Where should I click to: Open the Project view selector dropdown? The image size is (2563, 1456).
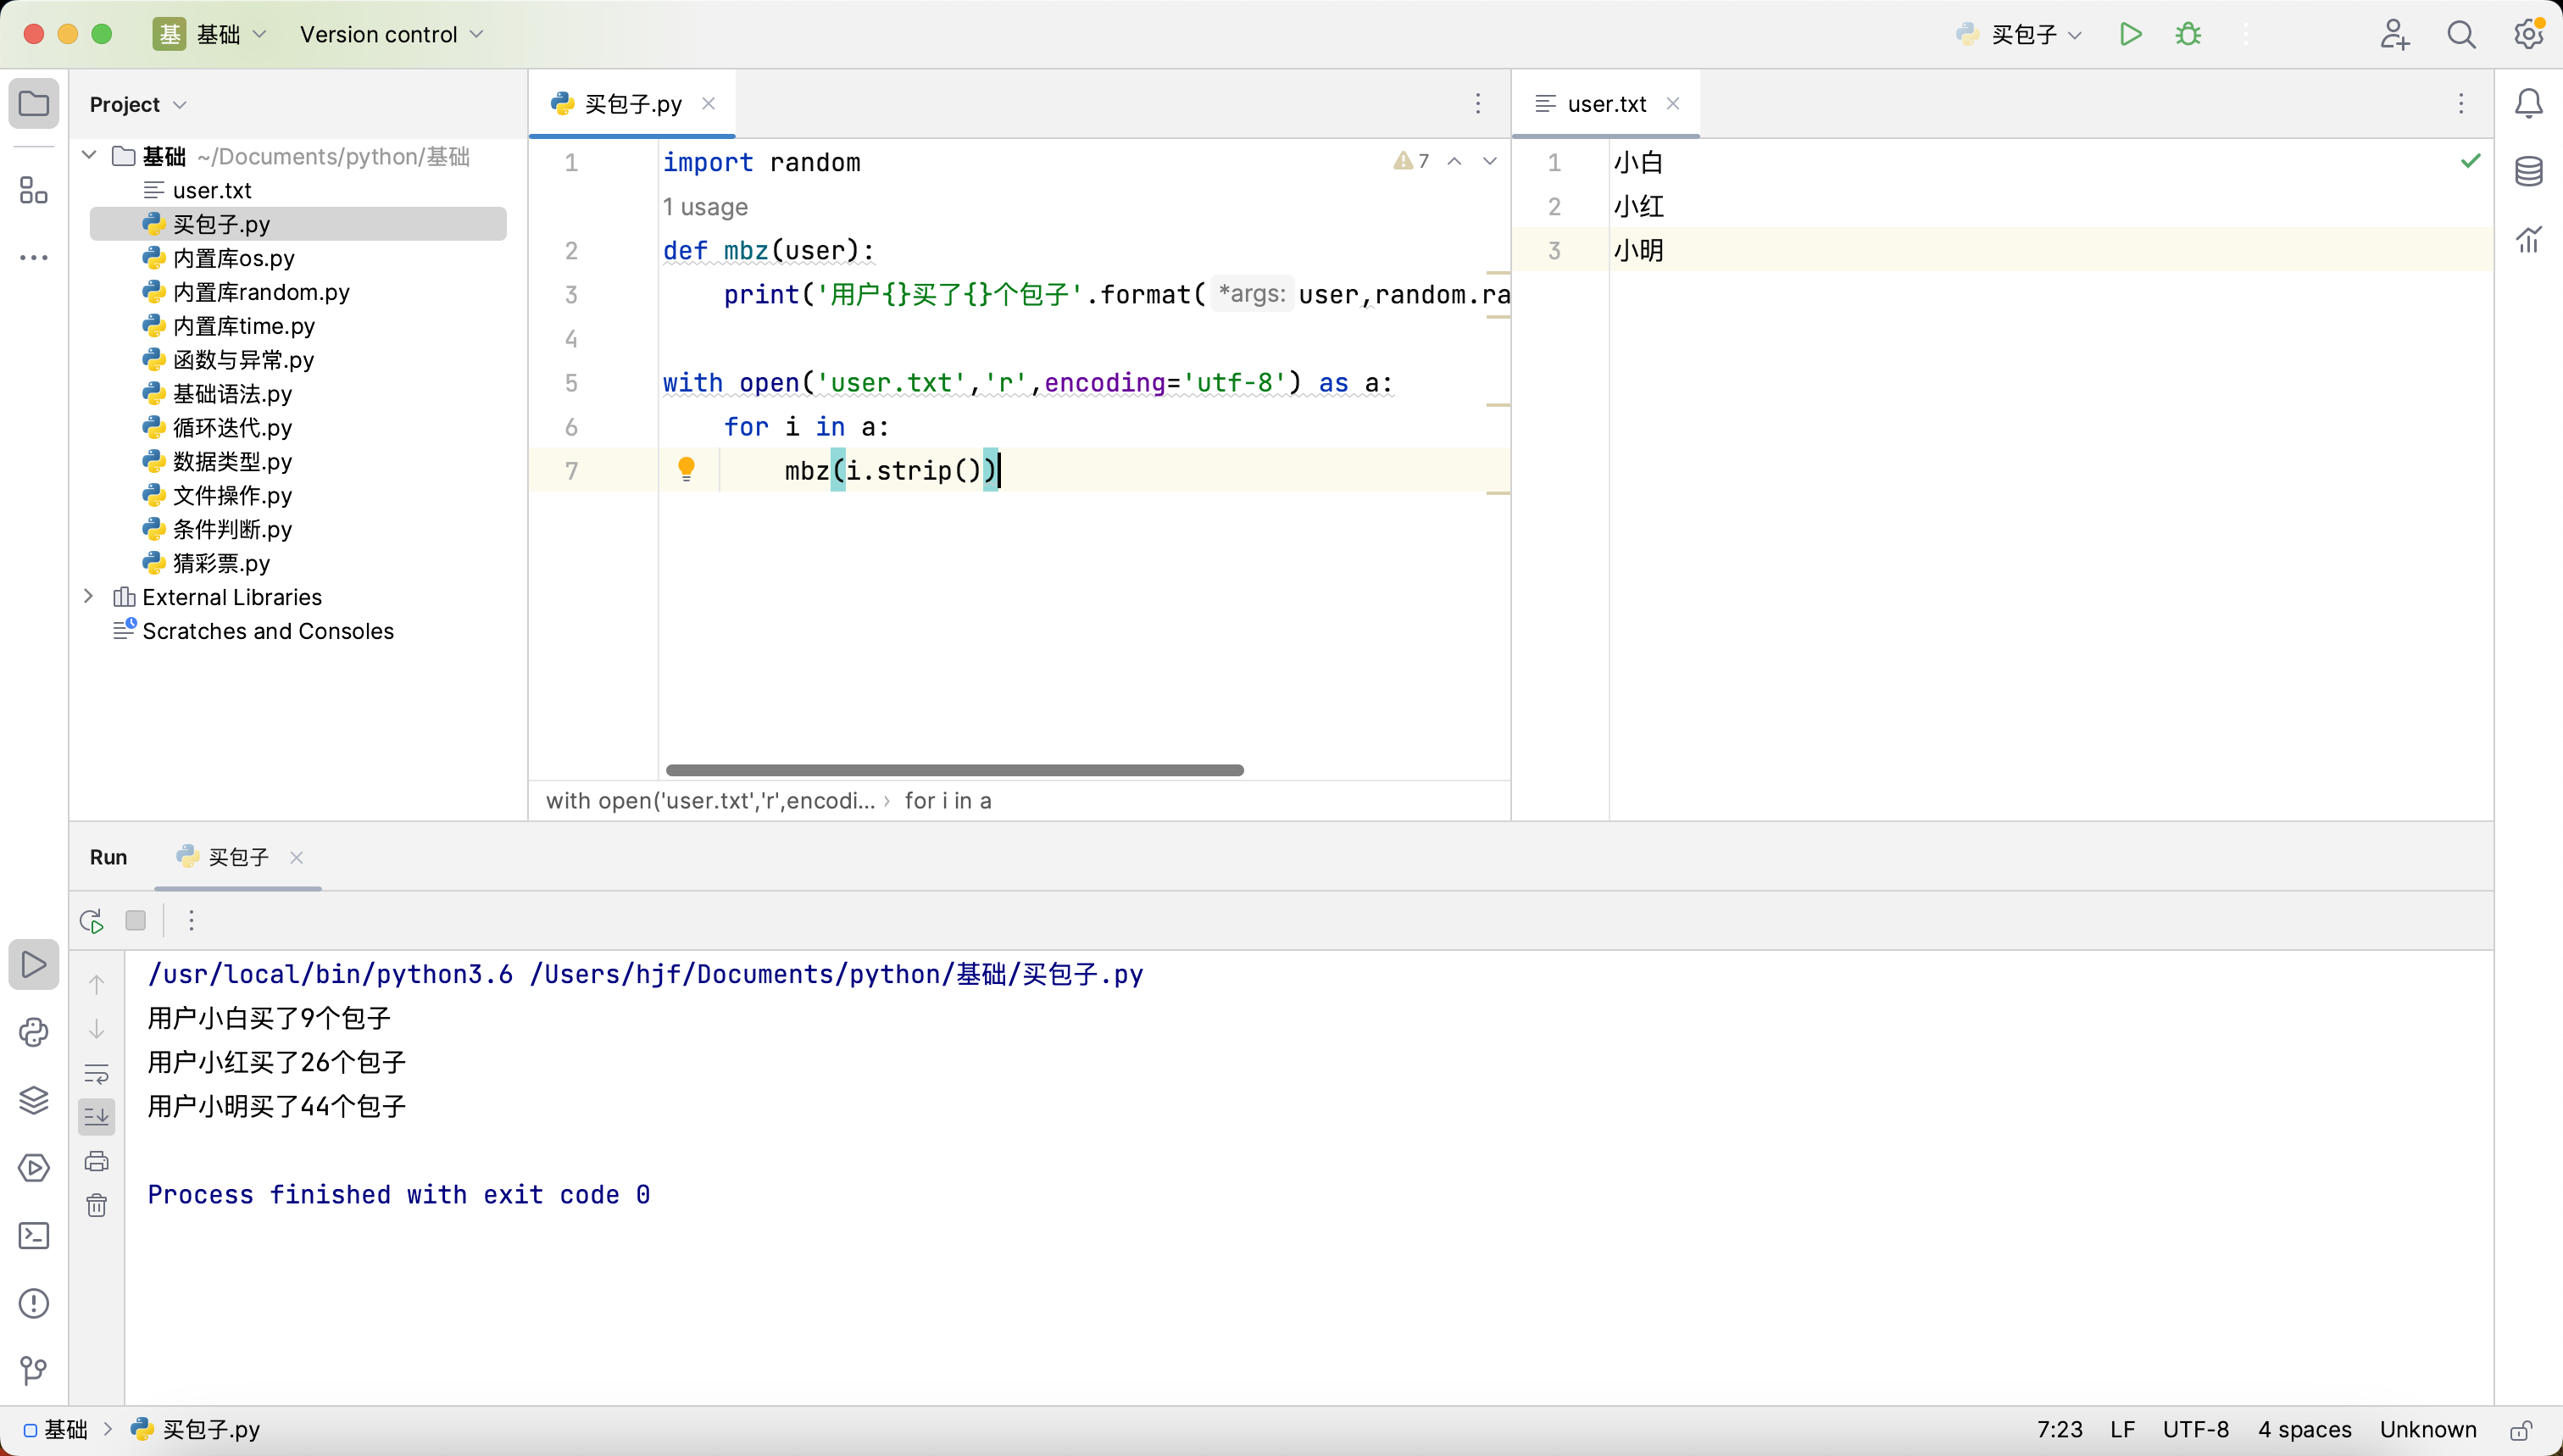138,104
